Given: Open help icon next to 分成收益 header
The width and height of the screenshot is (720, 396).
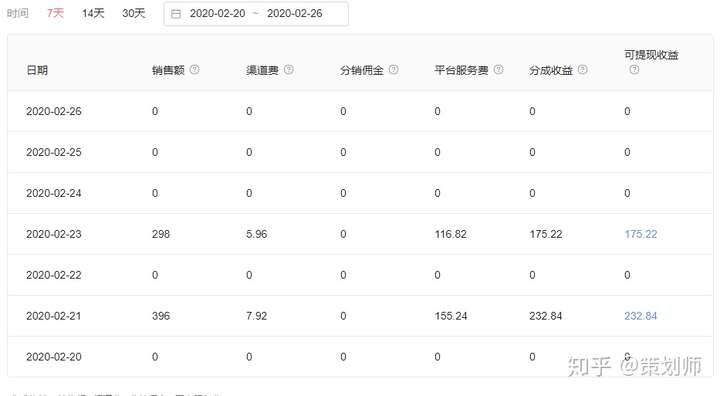Looking at the screenshot, I should pyautogui.click(x=582, y=69).
